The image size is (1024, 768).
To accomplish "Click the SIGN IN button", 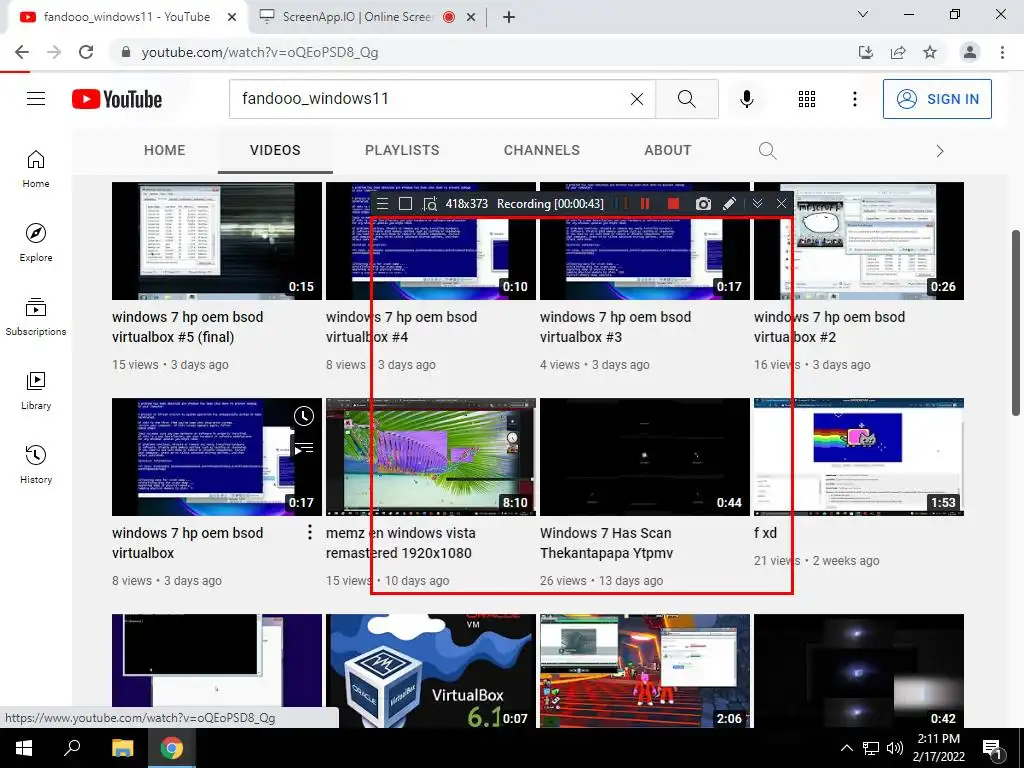I will (x=937, y=99).
